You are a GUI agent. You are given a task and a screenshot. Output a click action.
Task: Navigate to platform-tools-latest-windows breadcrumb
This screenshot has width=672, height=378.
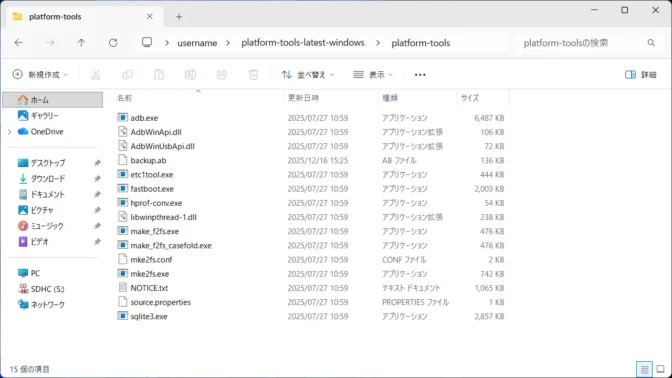[x=303, y=43]
